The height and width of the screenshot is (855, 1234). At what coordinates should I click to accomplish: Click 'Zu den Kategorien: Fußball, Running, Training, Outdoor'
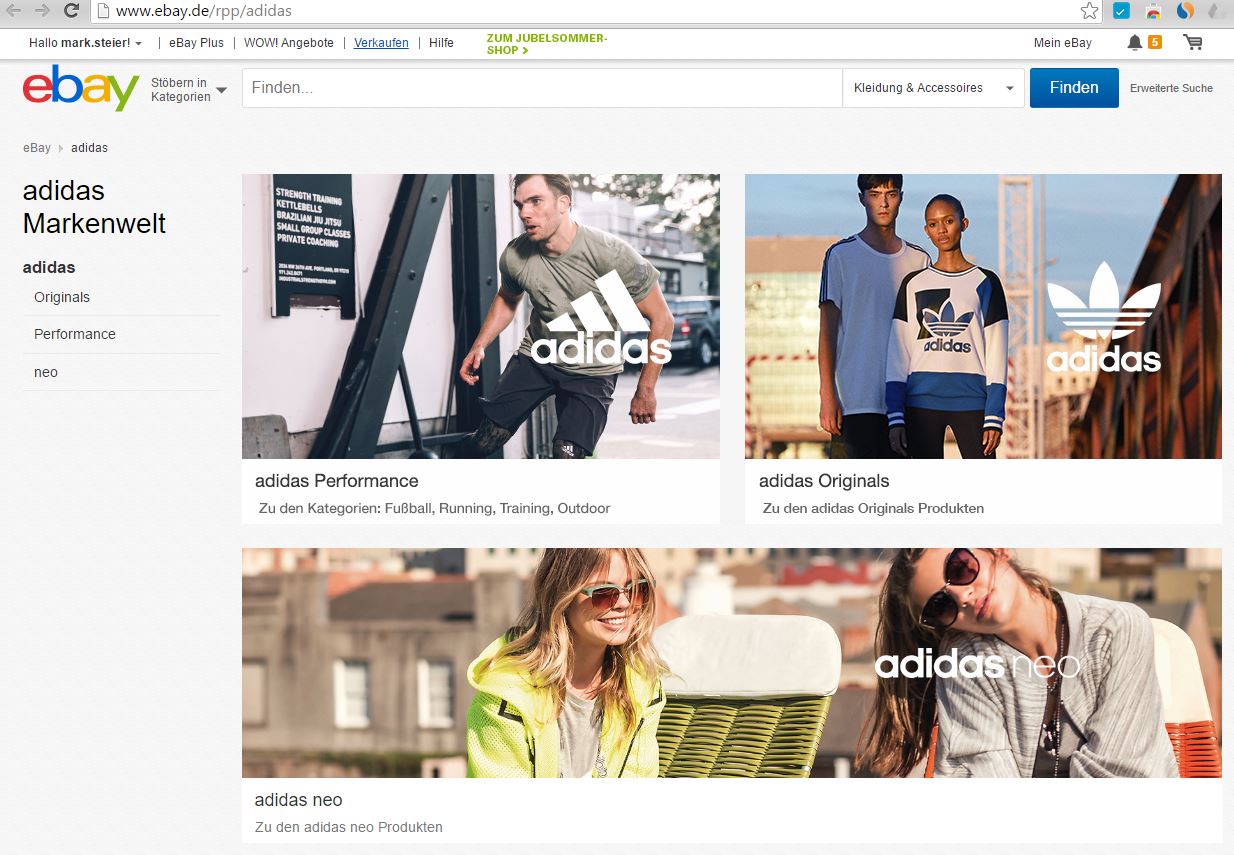pyautogui.click(x=434, y=508)
